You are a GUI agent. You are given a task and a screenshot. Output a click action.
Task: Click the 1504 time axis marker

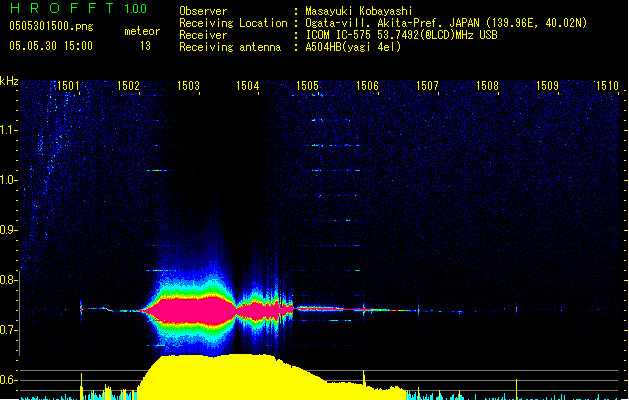[x=248, y=86]
